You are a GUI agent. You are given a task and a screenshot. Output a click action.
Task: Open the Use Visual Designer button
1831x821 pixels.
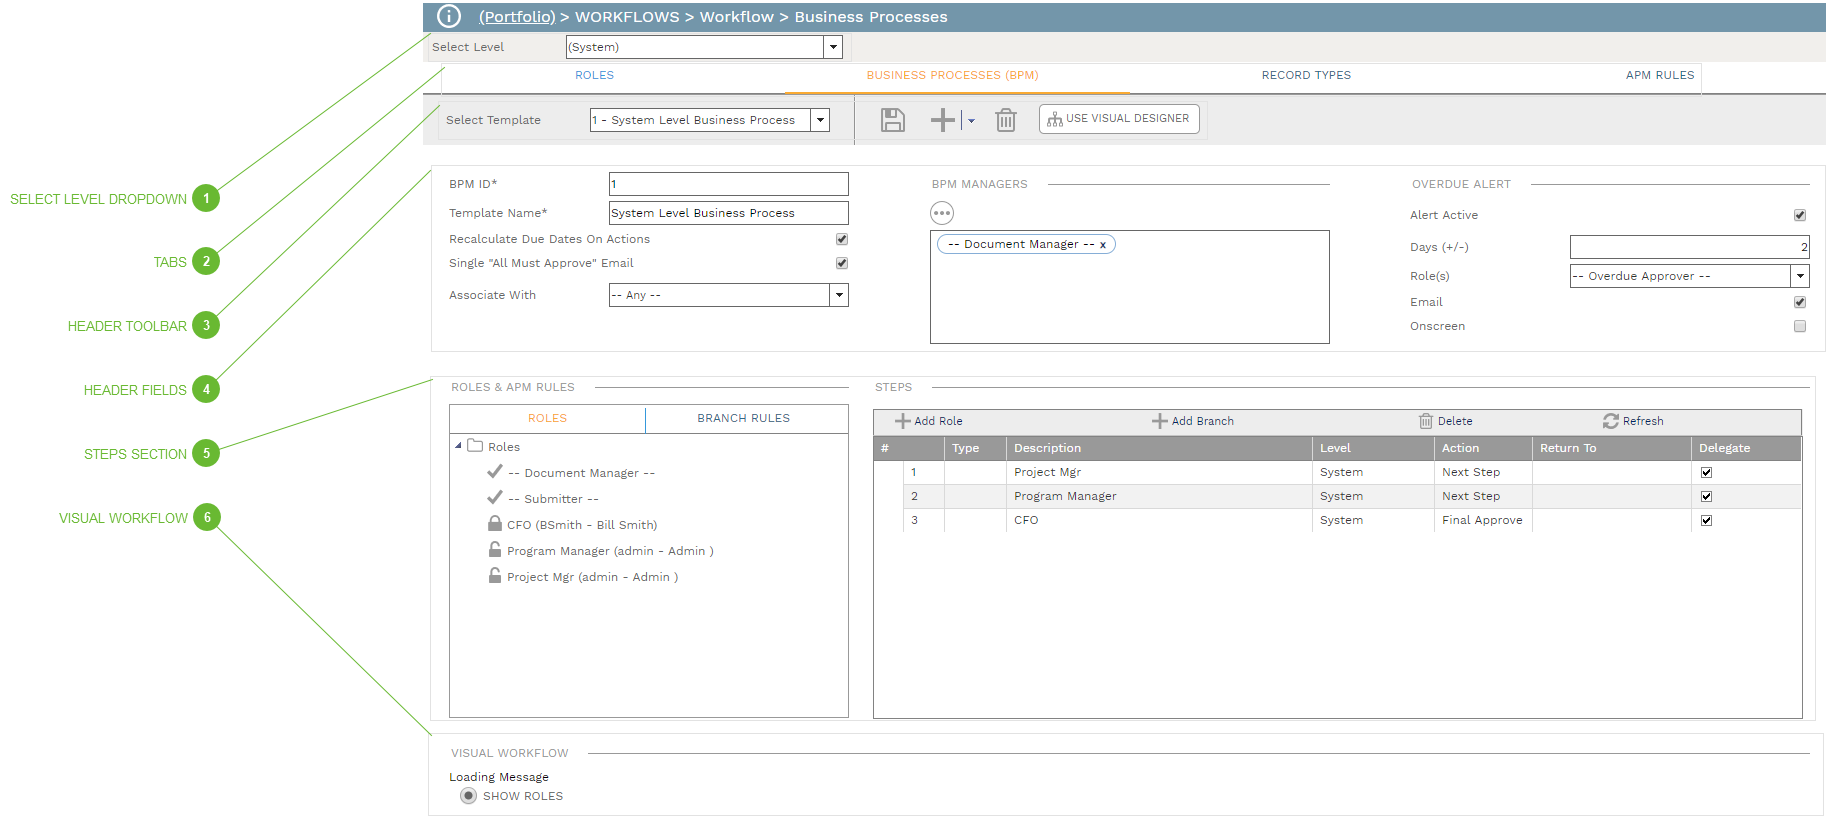click(x=1119, y=119)
